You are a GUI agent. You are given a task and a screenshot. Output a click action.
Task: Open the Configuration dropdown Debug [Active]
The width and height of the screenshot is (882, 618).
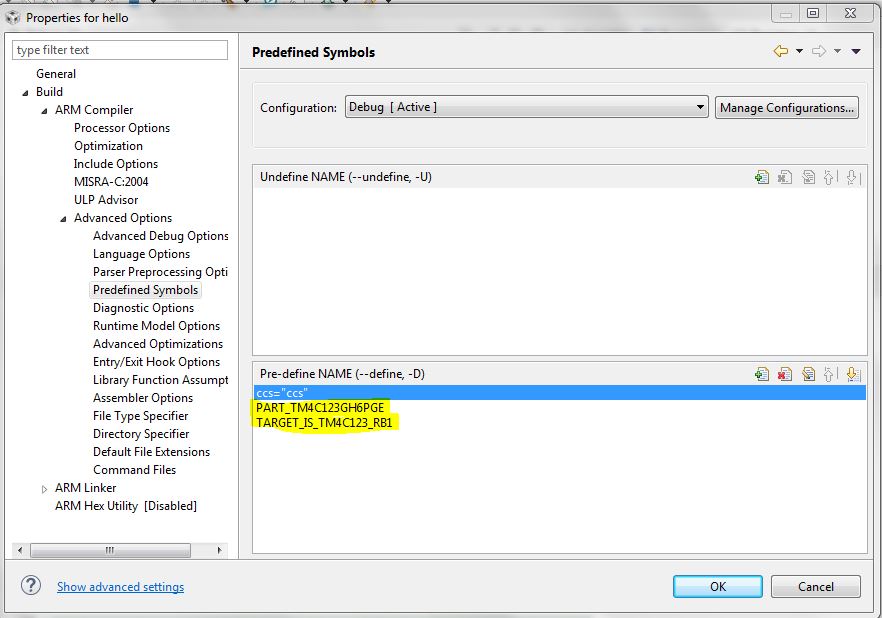(526, 107)
